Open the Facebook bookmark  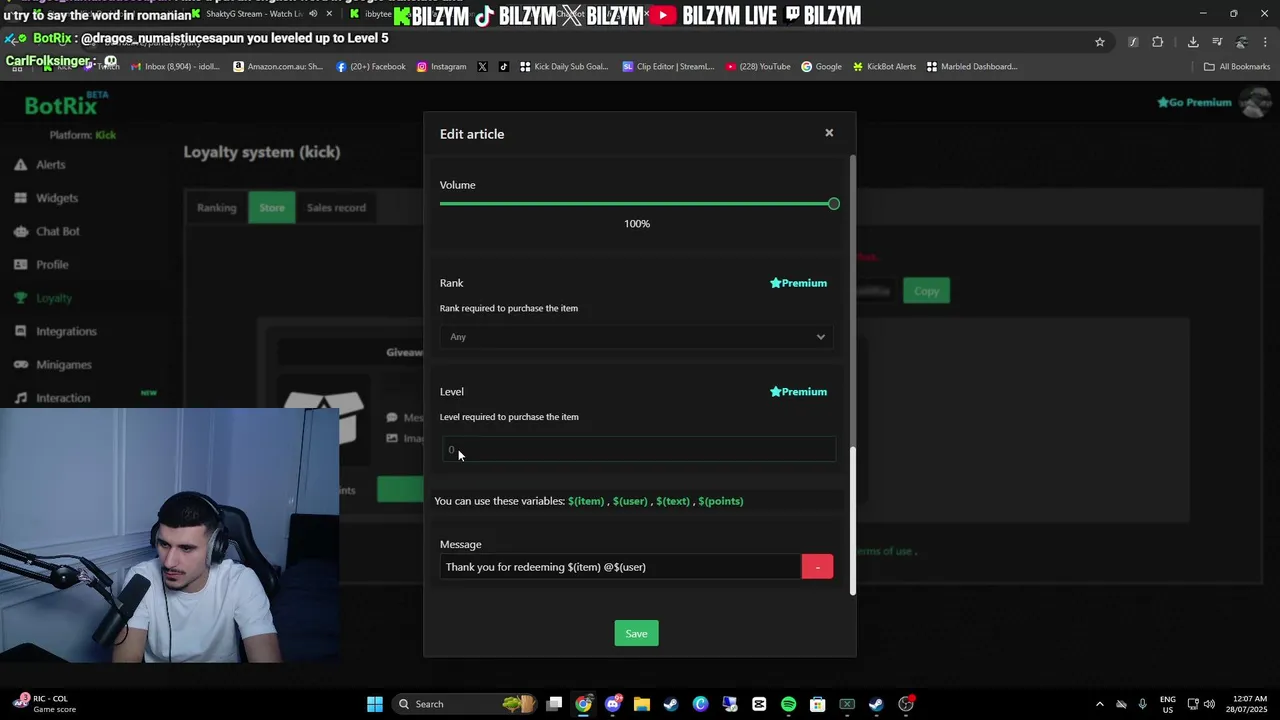point(371,67)
